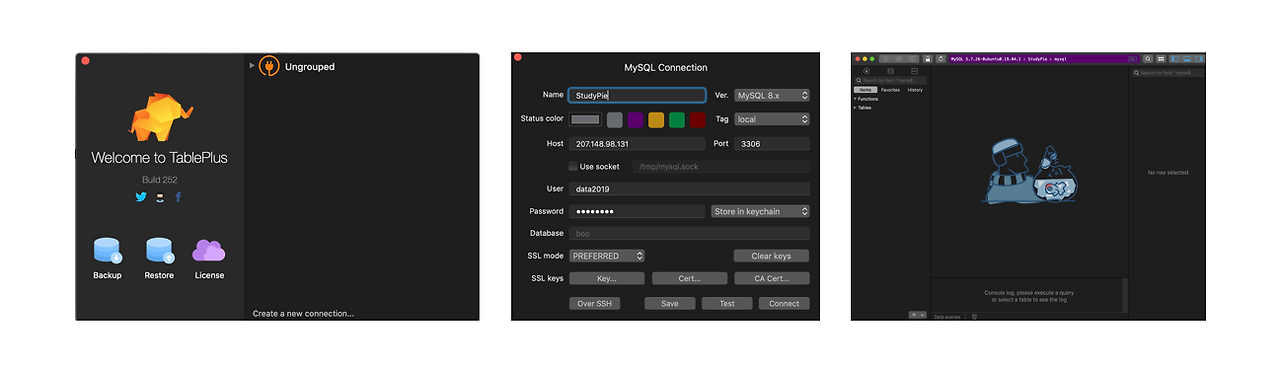This screenshot has width=1280, height=373.
Task: Click the lock icon in main toolbar
Action: tap(928, 59)
